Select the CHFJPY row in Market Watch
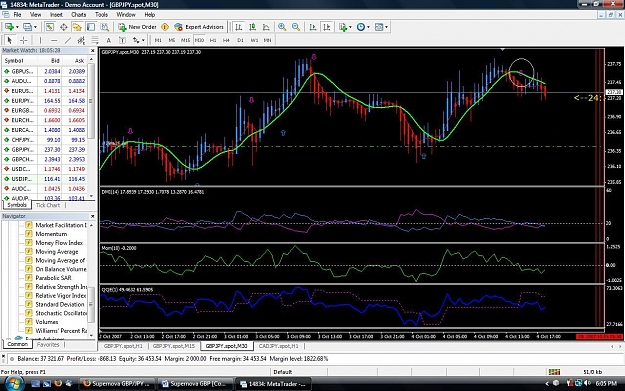This screenshot has width=625, height=391. (45, 140)
